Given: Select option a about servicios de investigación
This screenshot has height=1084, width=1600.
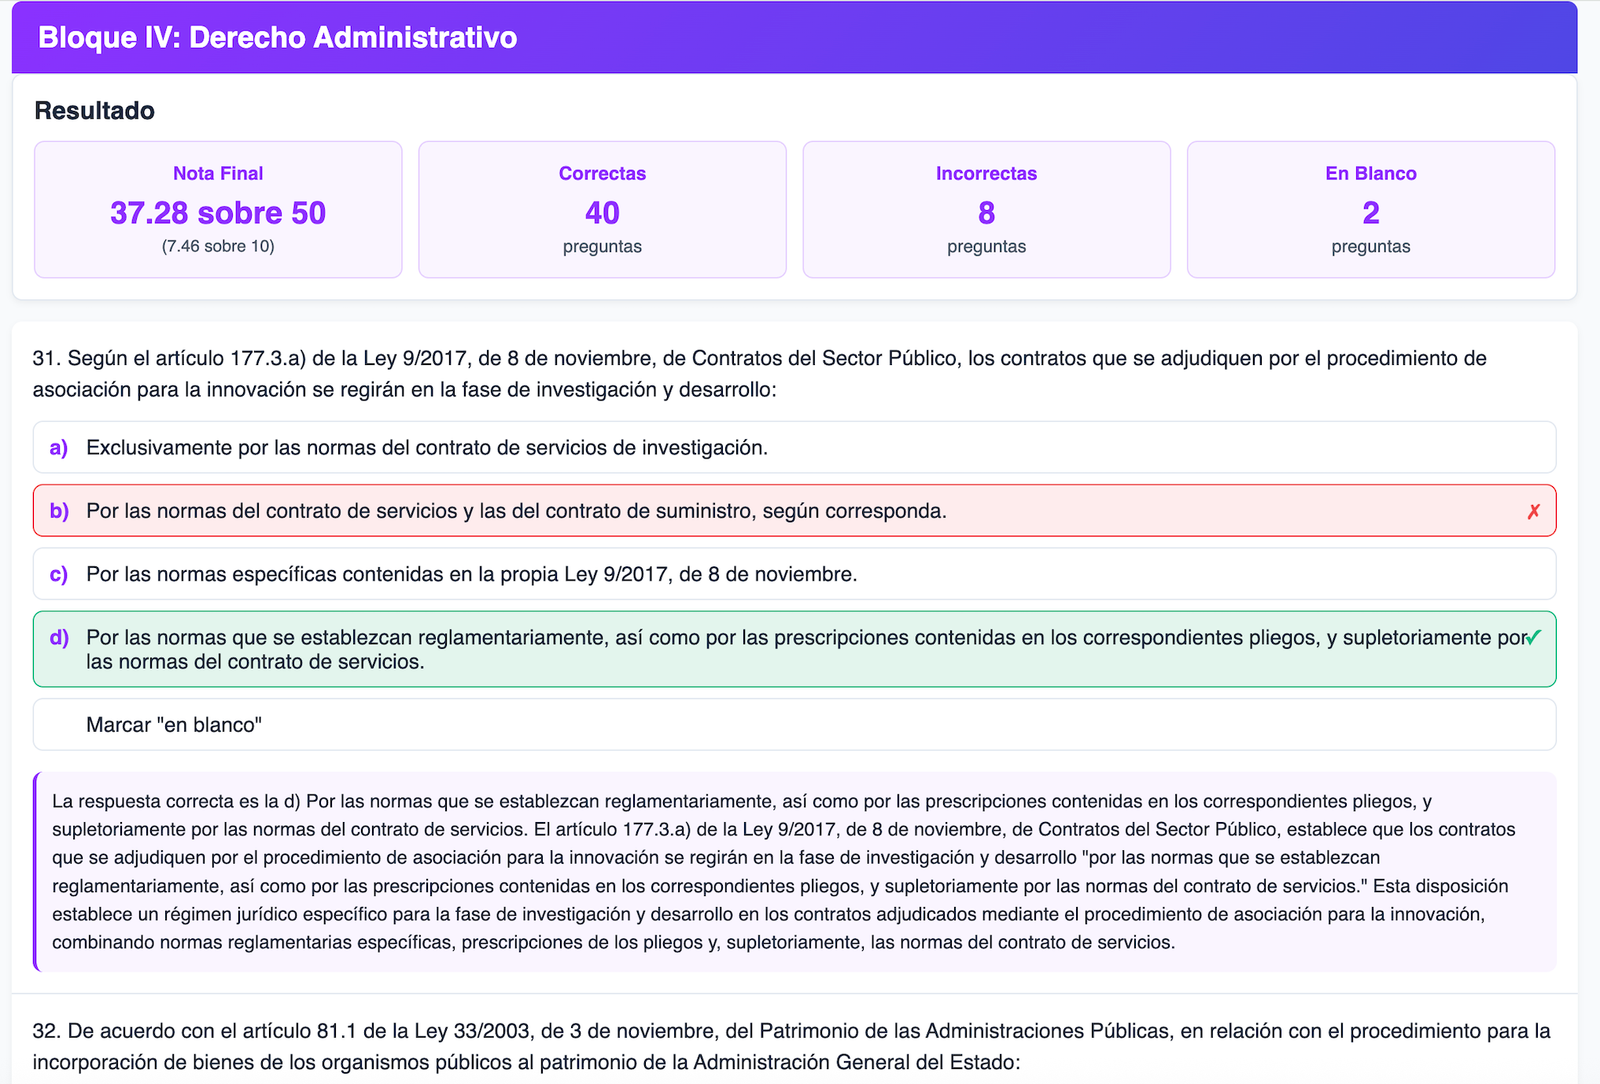Looking at the screenshot, I should [427, 448].
